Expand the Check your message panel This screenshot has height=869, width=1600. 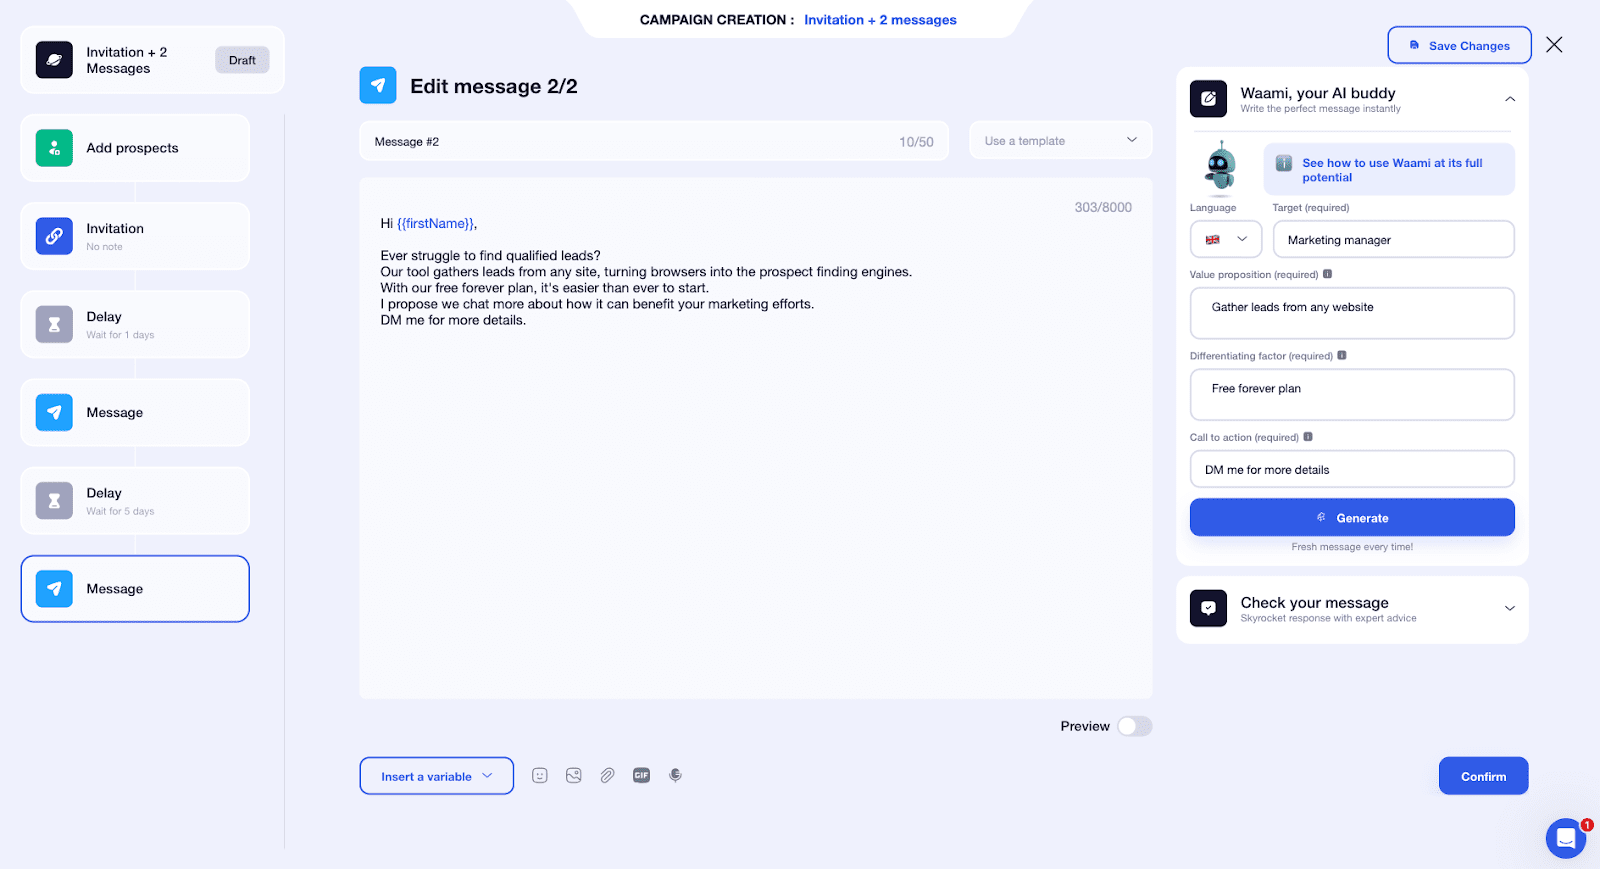(x=1509, y=608)
